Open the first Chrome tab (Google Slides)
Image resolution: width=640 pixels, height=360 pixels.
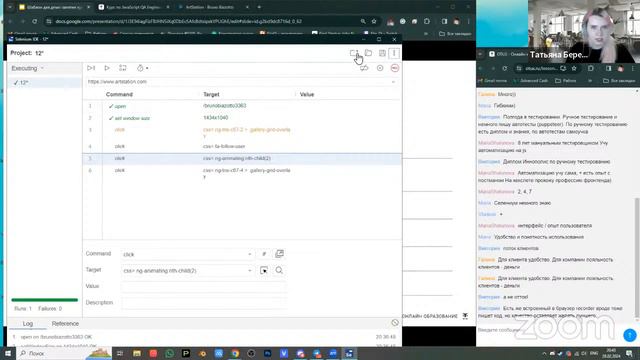[55, 7]
